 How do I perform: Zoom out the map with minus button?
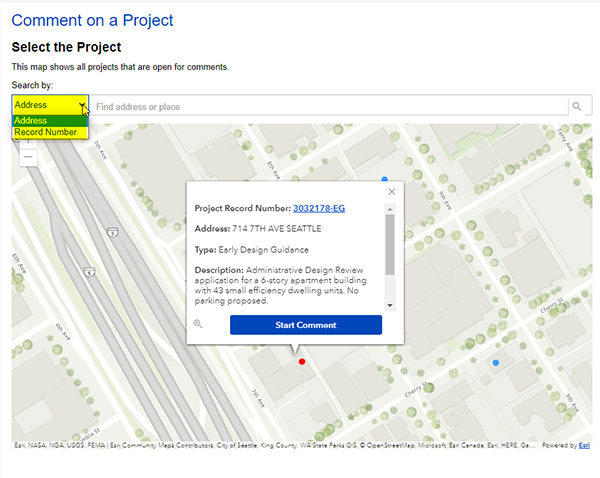[28, 157]
